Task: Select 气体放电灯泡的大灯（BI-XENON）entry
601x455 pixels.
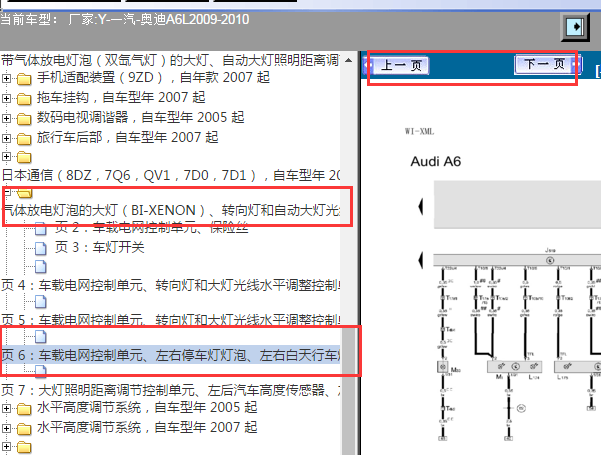Action: point(171,210)
